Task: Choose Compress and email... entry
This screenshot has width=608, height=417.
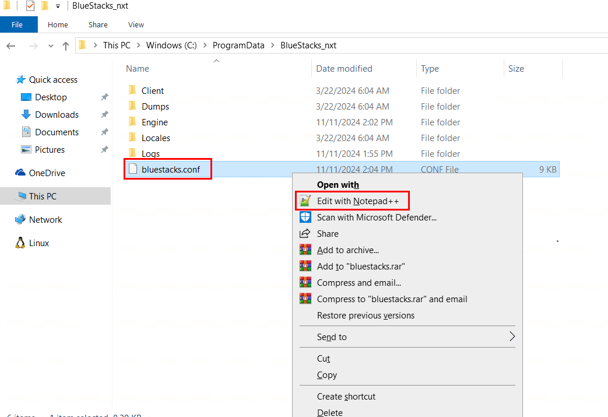Action: click(x=359, y=282)
